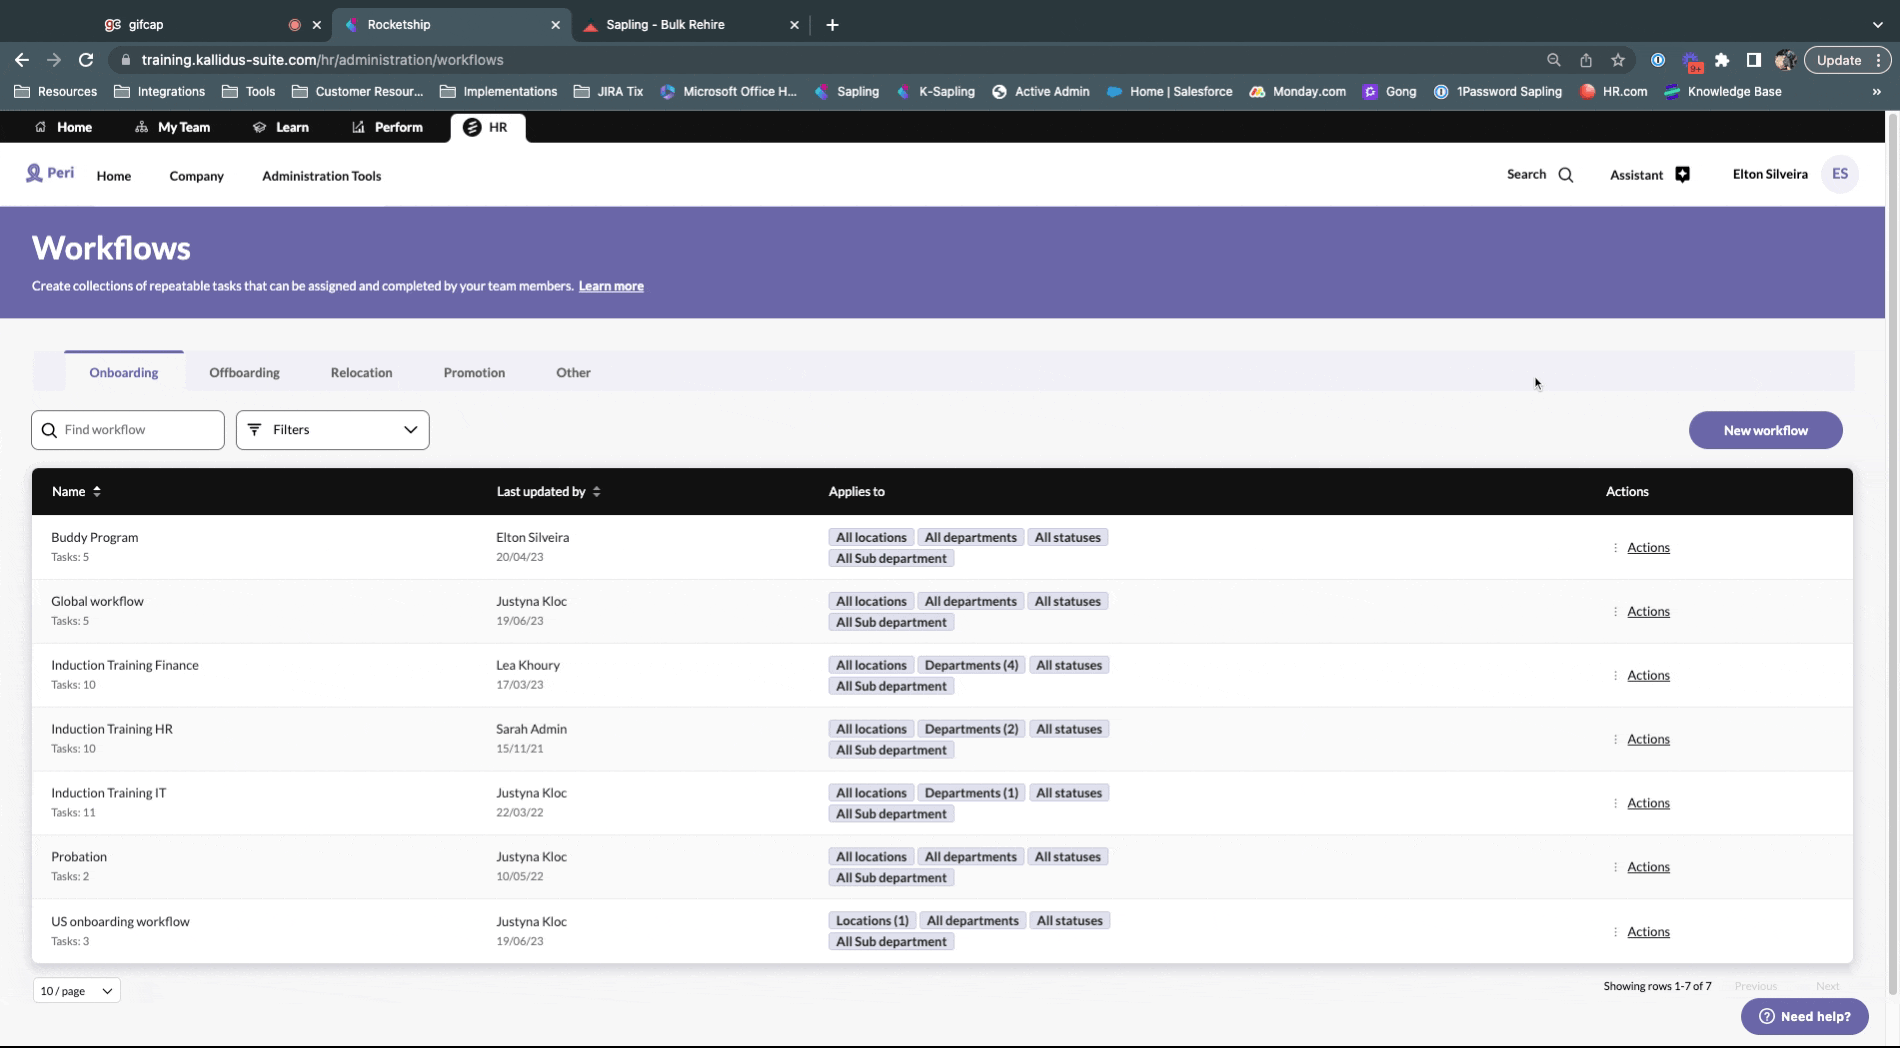This screenshot has height=1048, width=1900.
Task: Open the Assistant panel icon
Action: (1683, 174)
